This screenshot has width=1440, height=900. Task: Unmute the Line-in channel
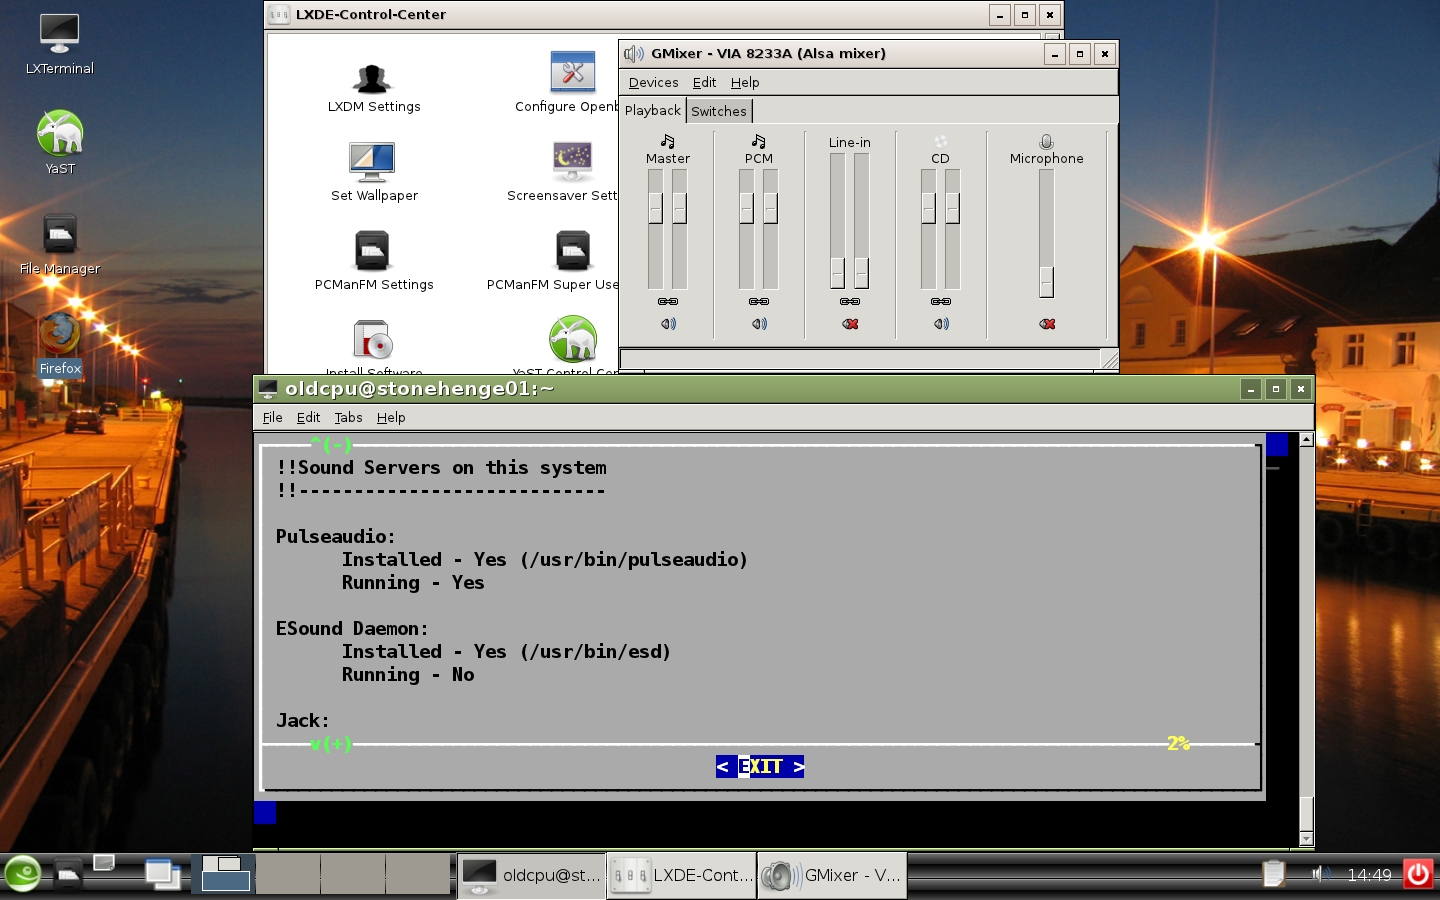[850, 323]
